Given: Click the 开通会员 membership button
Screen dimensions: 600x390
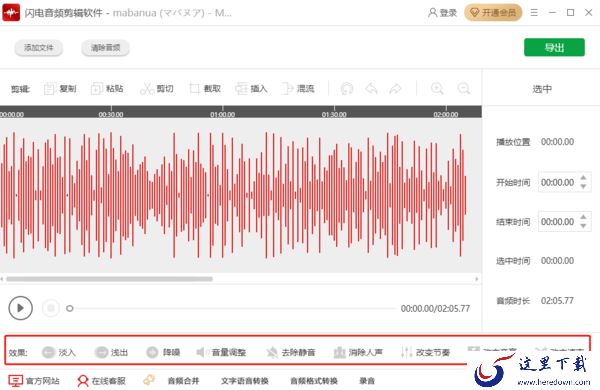Looking at the screenshot, I should [493, 13].
